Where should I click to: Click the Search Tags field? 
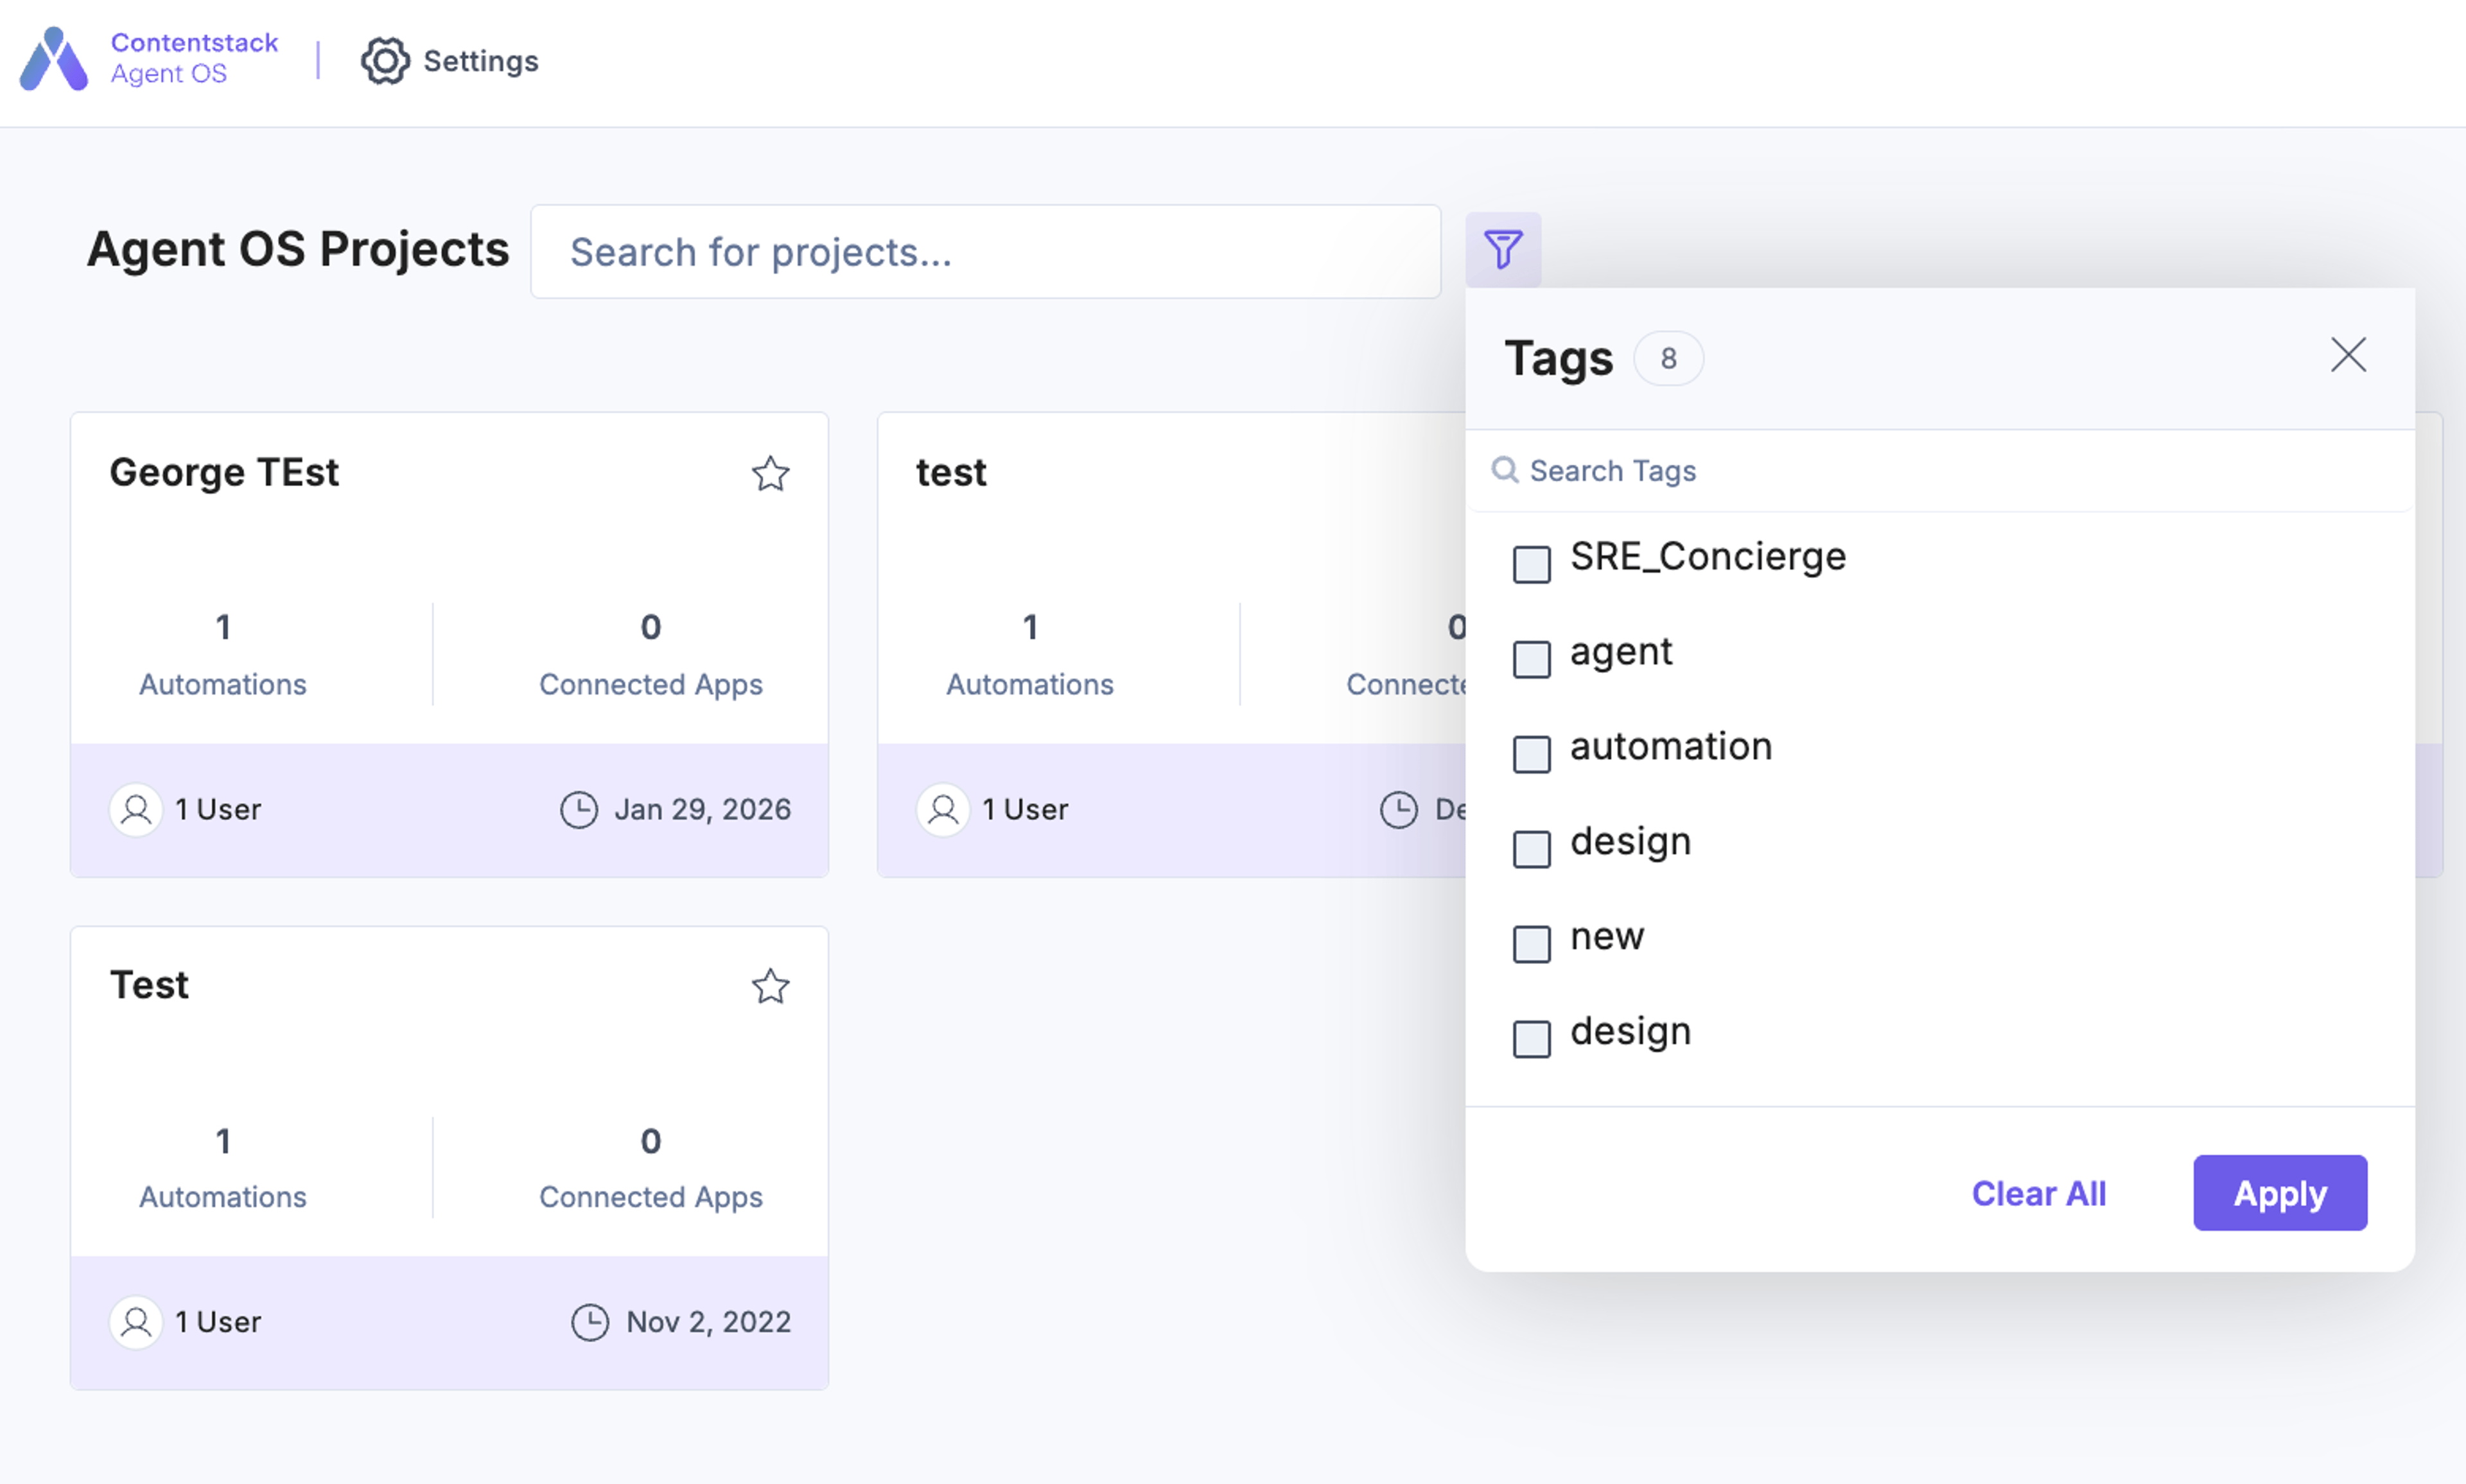point(1940,471)
